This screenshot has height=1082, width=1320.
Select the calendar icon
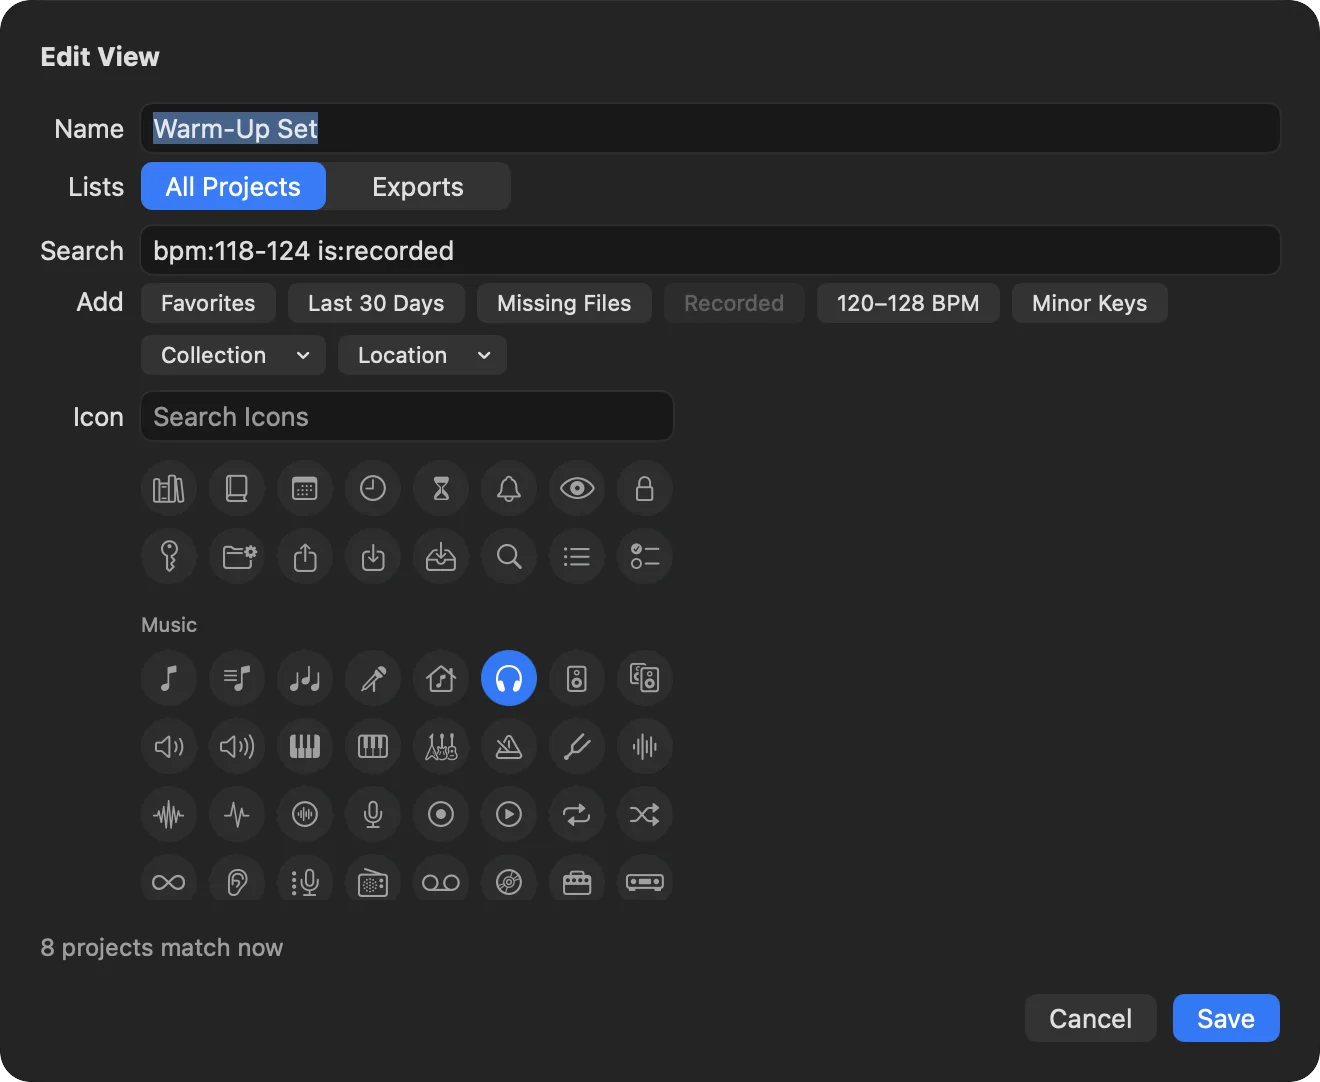point(305,489)
